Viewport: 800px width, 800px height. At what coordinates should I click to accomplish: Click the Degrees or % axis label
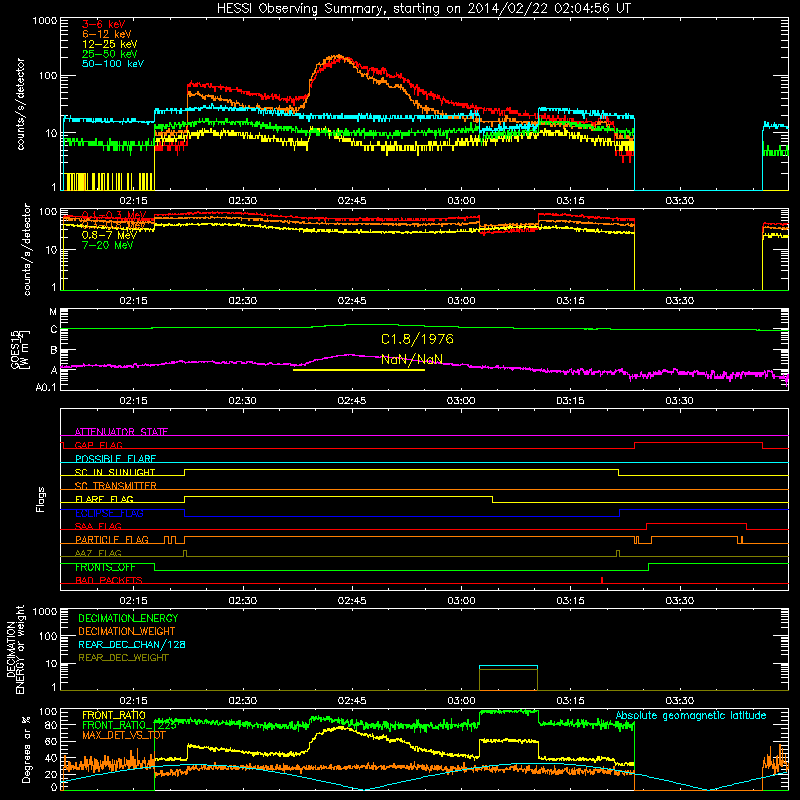(x=26, y=748)
